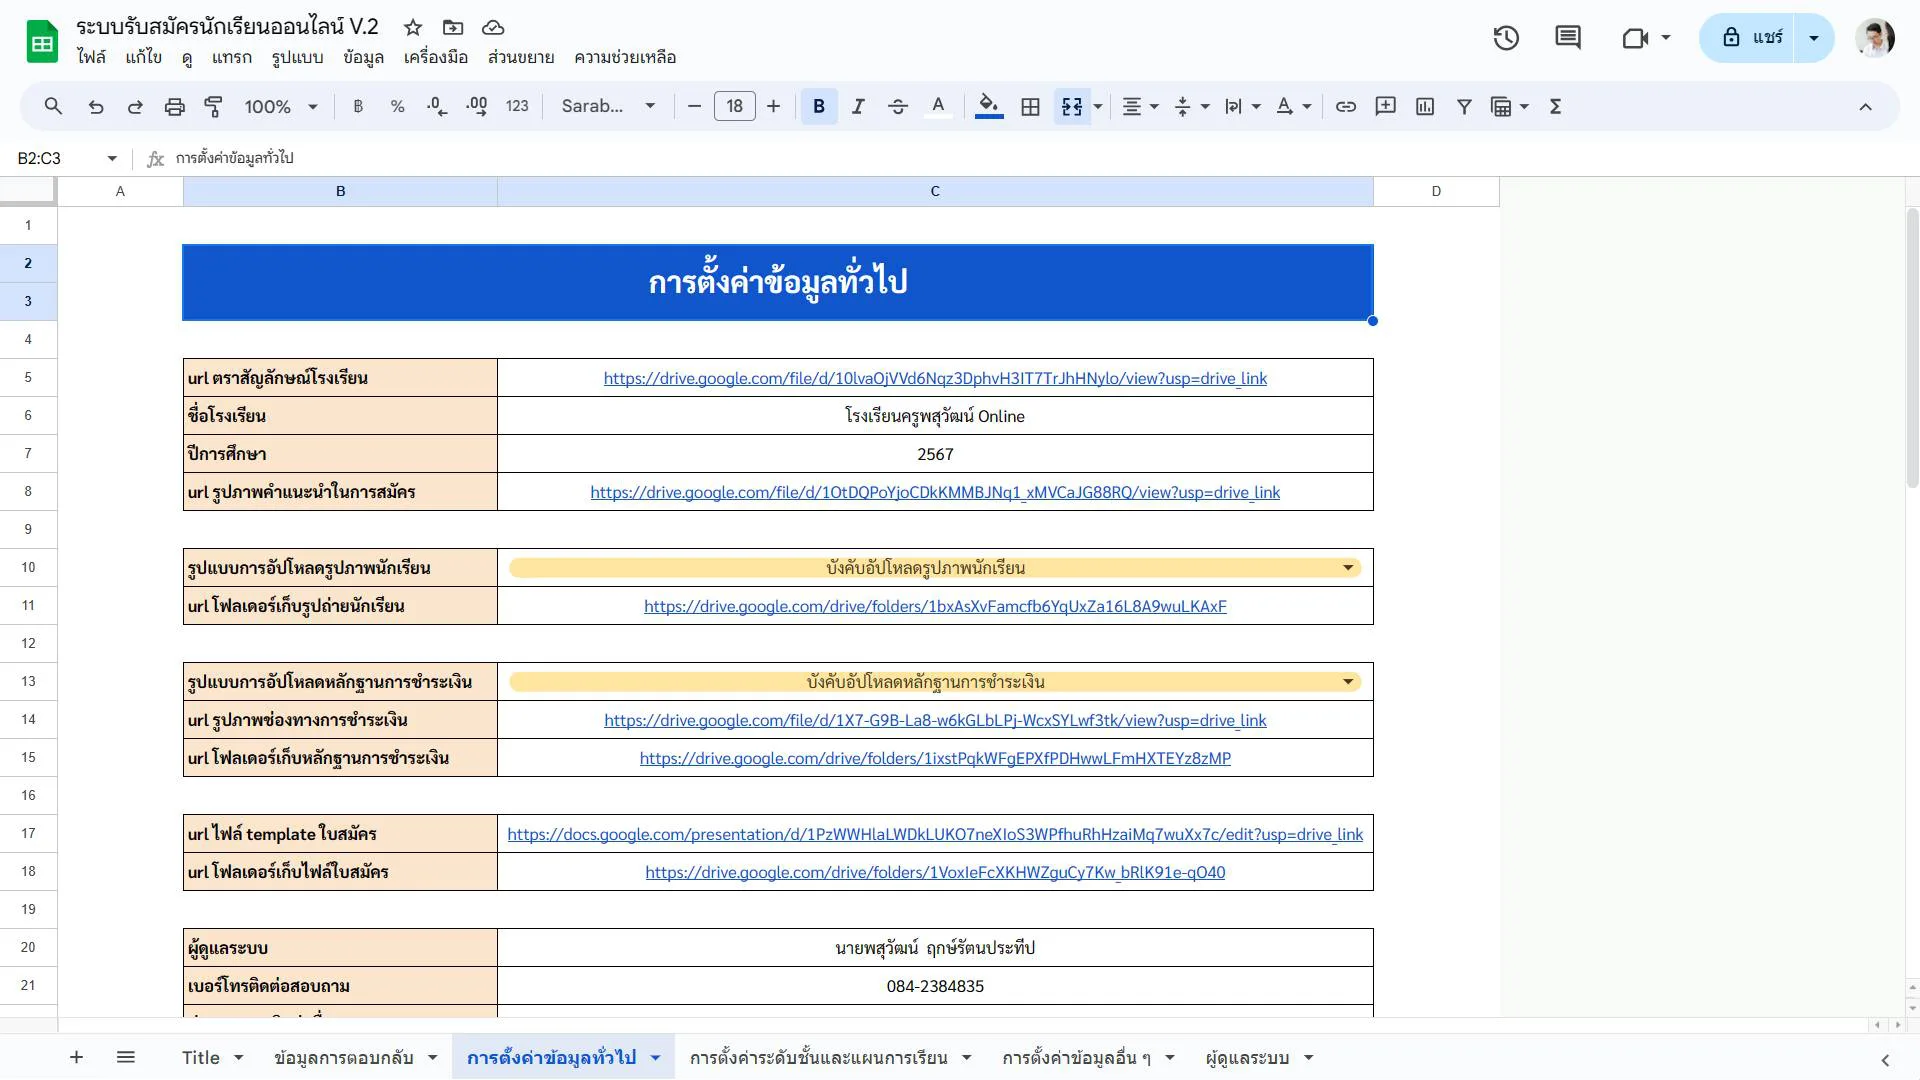Open ข้อมูล menu
The width and height of the screenshot is (1920, 1080).
tap(363, 57)
